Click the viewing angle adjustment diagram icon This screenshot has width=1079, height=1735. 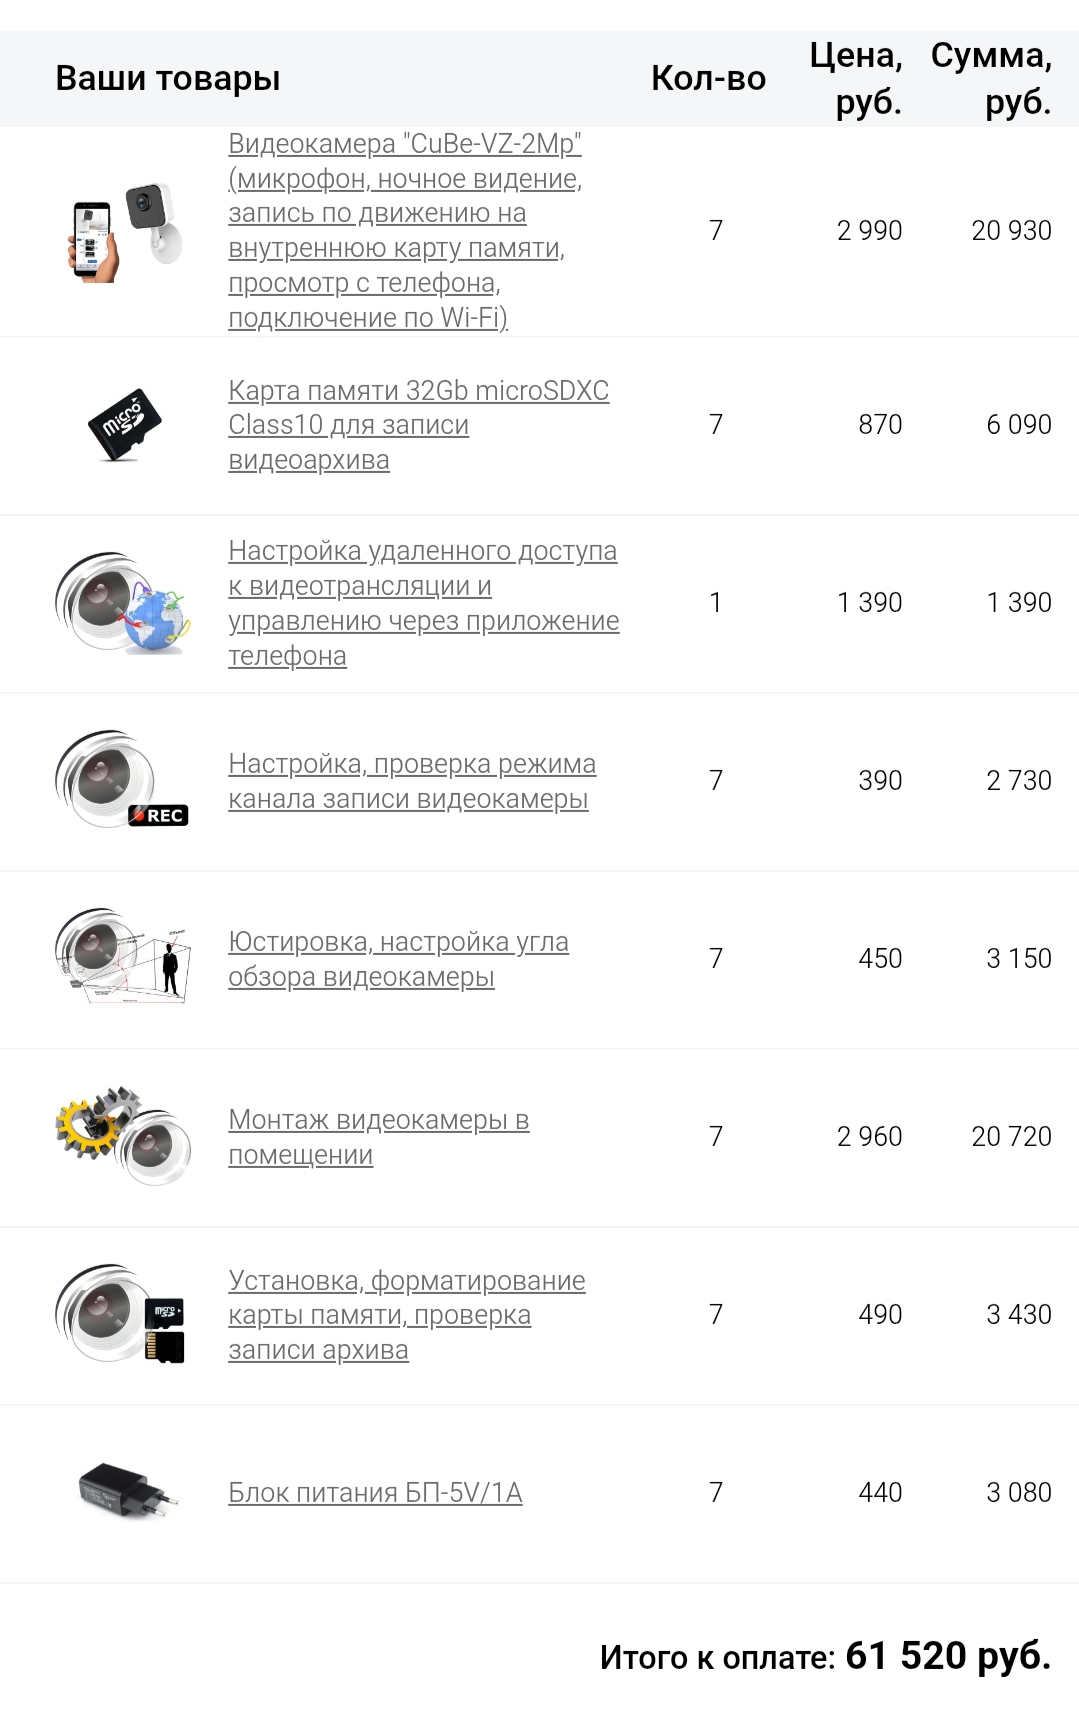[122, 957]
